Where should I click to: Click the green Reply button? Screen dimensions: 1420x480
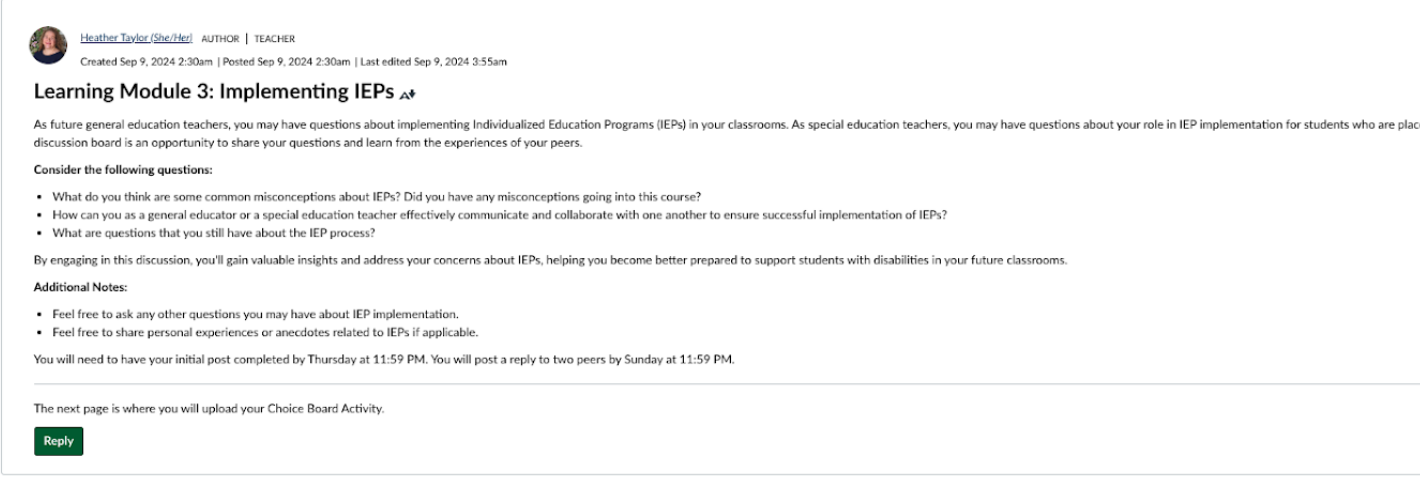pos(58,441)
